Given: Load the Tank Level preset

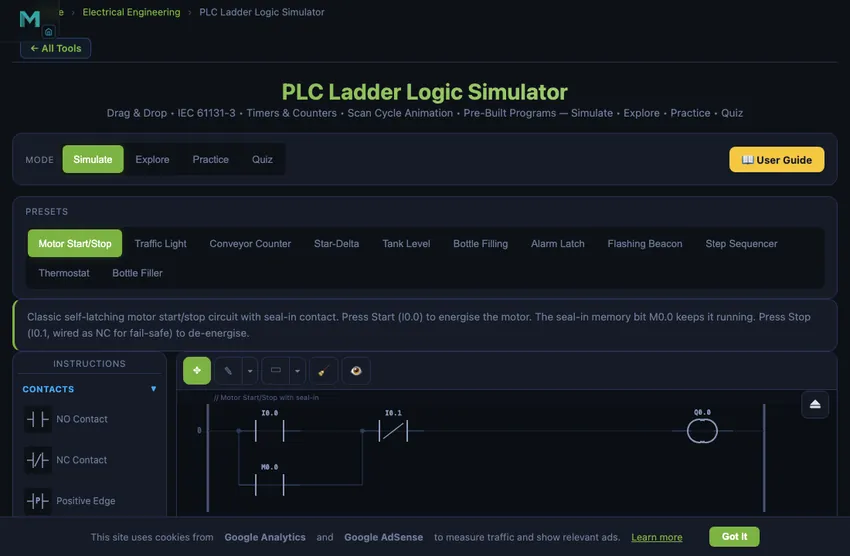Looking at the screenshot, I should (x=406, y=243).
